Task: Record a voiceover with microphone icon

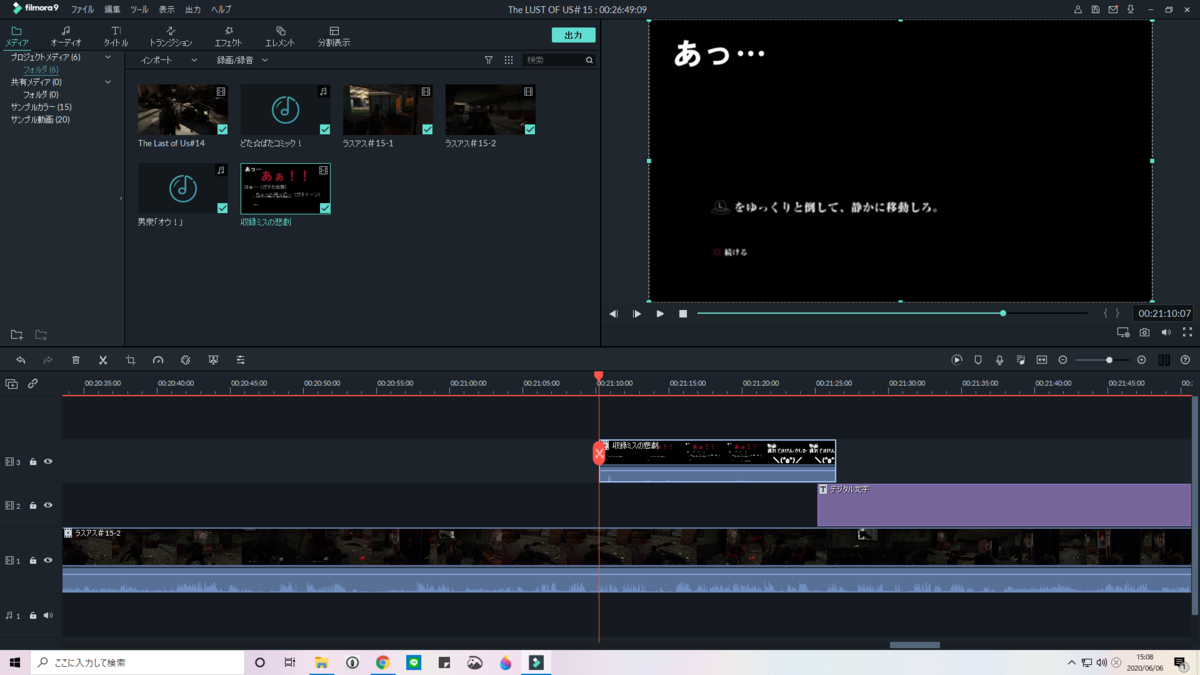Action: point(999,360)
